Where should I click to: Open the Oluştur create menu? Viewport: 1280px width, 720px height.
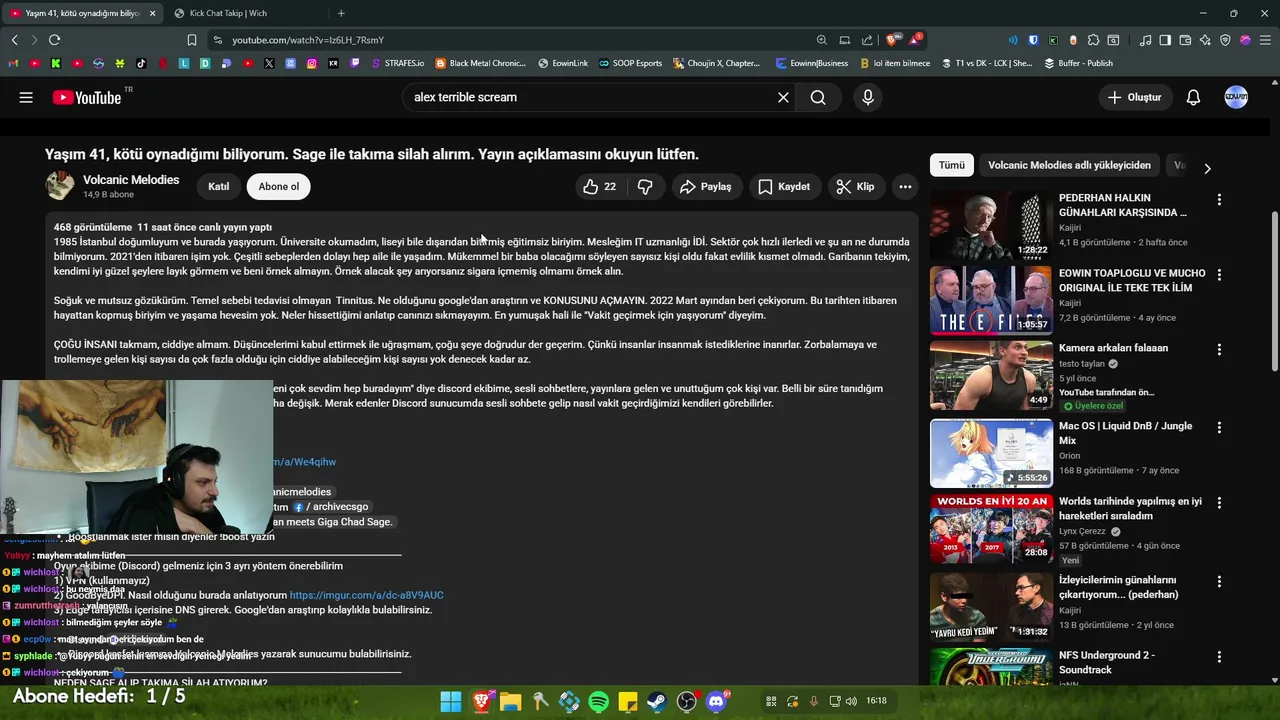(x=1134, y=97)
